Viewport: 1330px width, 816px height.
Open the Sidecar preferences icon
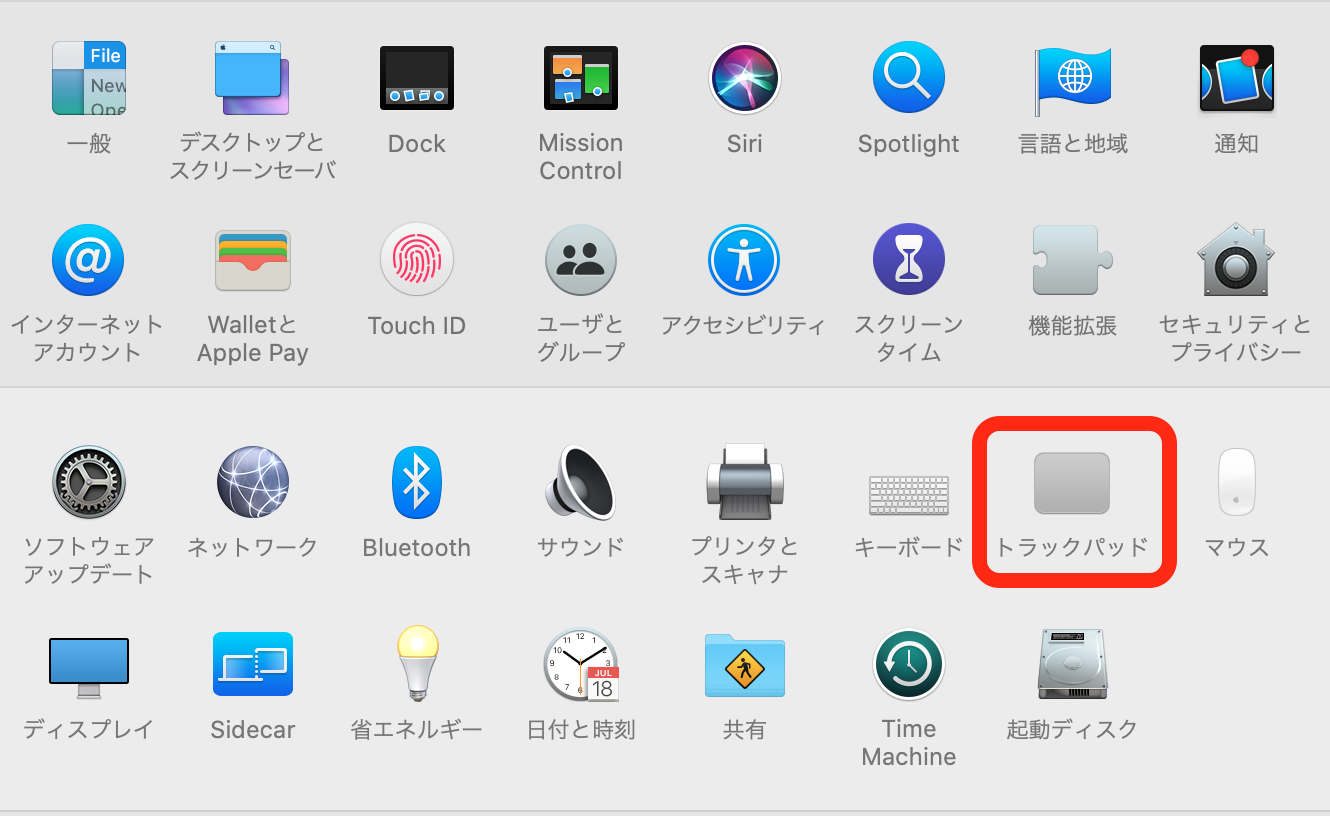252,664
